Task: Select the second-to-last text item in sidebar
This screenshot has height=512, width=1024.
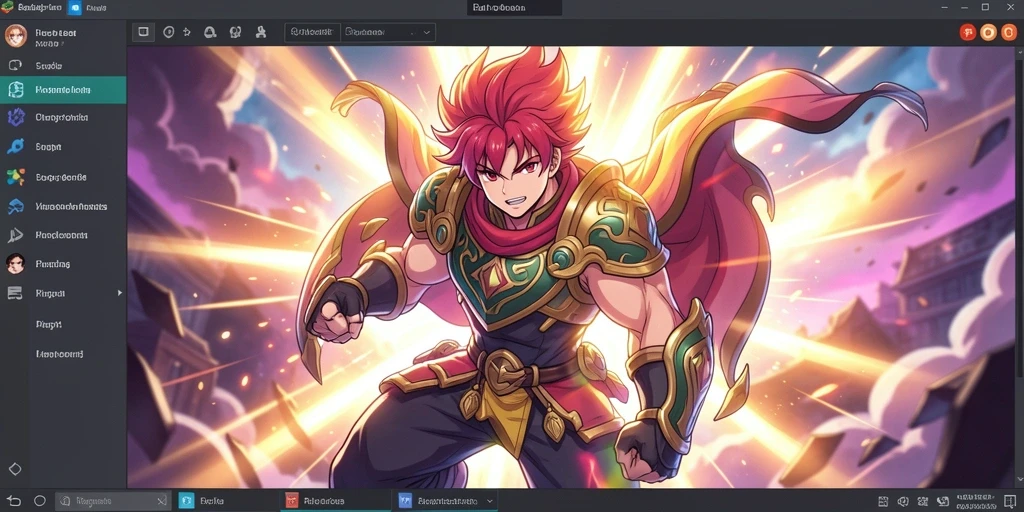Action: coord(48,324)
